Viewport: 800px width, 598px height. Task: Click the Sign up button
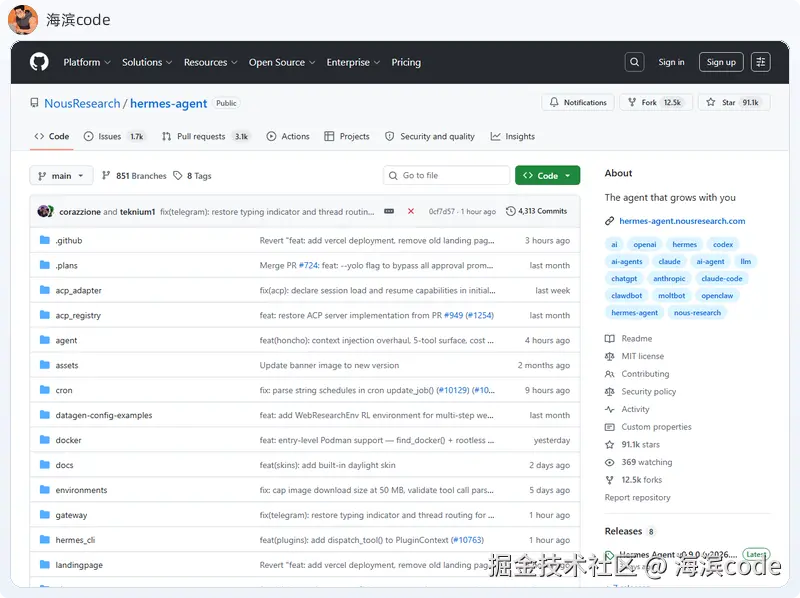pos(721,61)
